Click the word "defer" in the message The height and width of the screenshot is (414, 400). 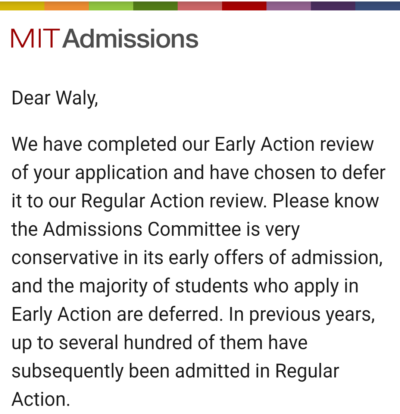tap(364, 173)
